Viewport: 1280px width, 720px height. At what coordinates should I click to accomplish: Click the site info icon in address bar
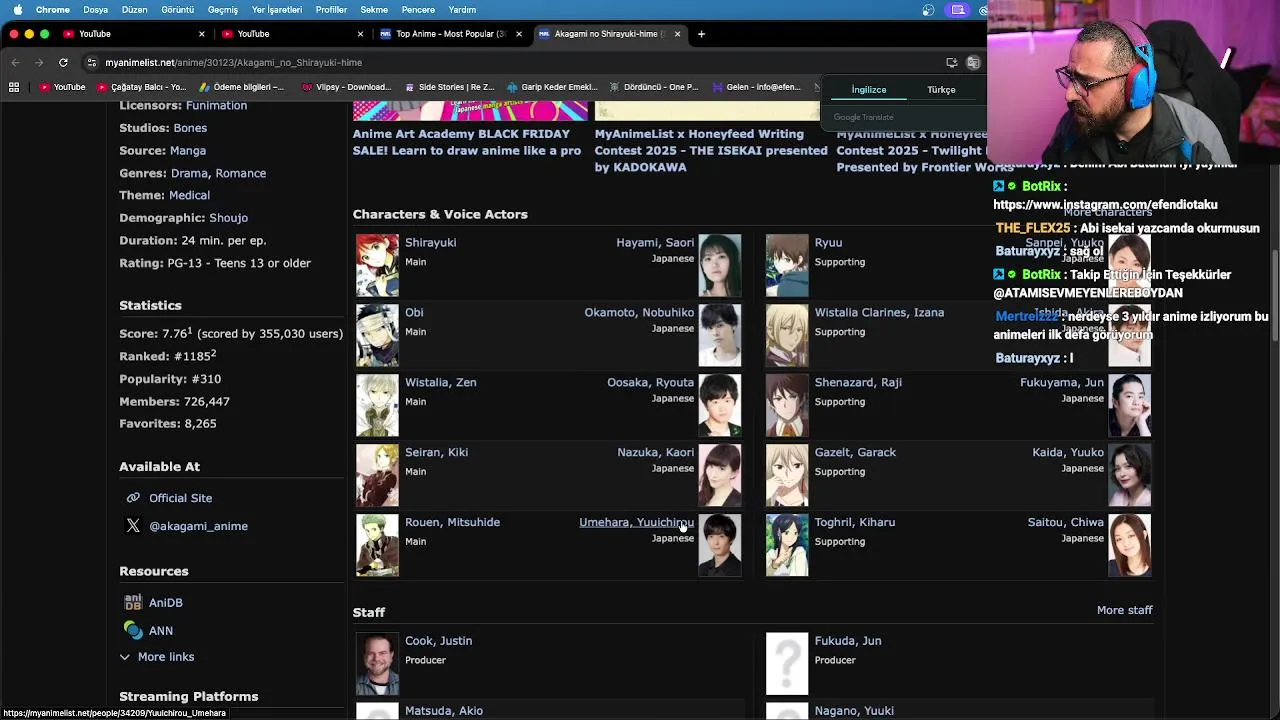coord(92,62)
